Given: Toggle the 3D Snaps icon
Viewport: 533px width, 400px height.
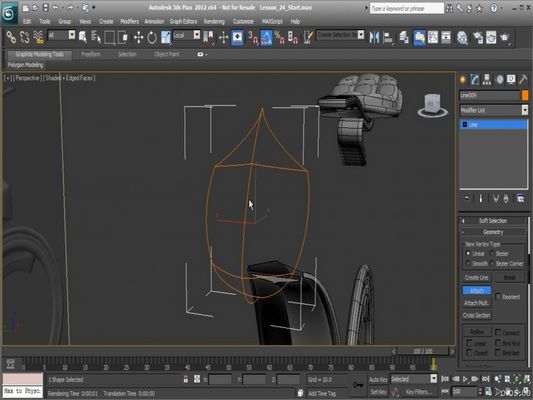Looking at the screenshot, I should [x=252, y=37].
